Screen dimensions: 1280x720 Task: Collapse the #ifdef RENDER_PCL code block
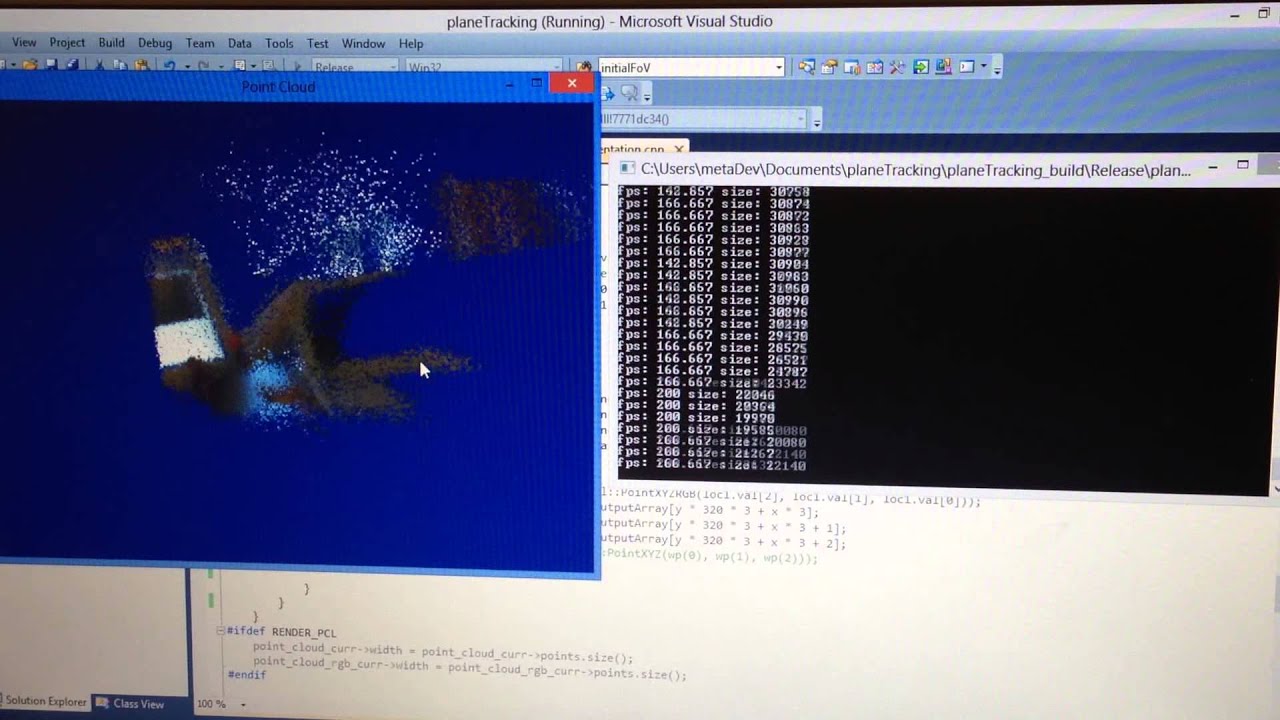pos(220,631)
